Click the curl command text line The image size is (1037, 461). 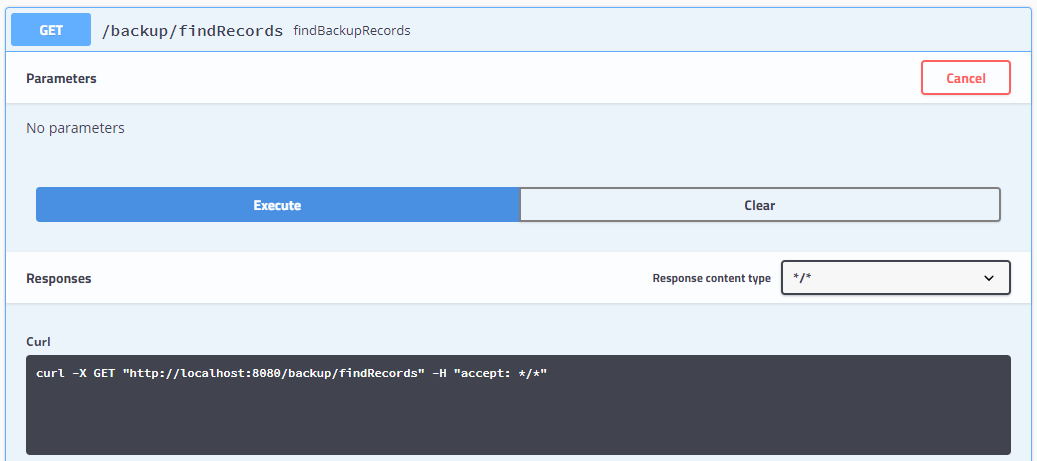point(291,373)
